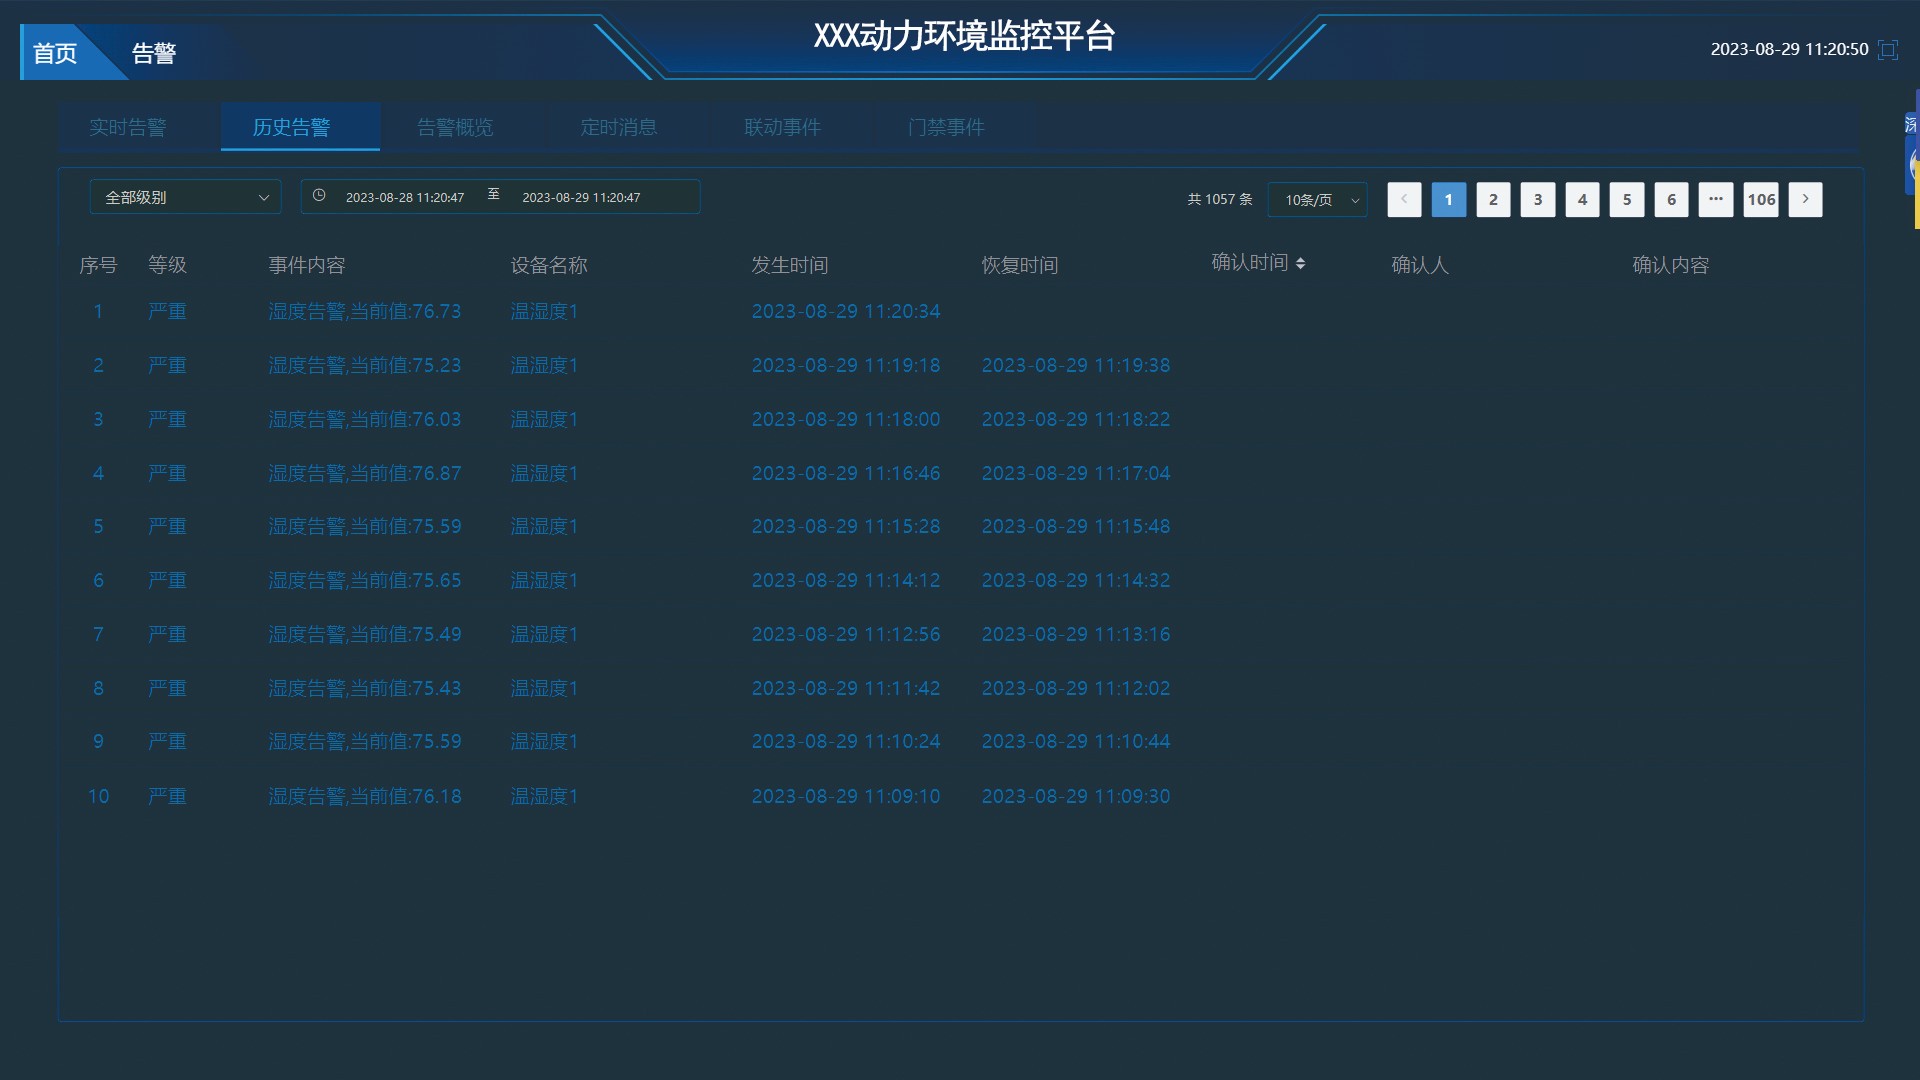Switch to 联动事件 tab
The height and width of the screenshot is (1080, 1920).
[782, 127]
